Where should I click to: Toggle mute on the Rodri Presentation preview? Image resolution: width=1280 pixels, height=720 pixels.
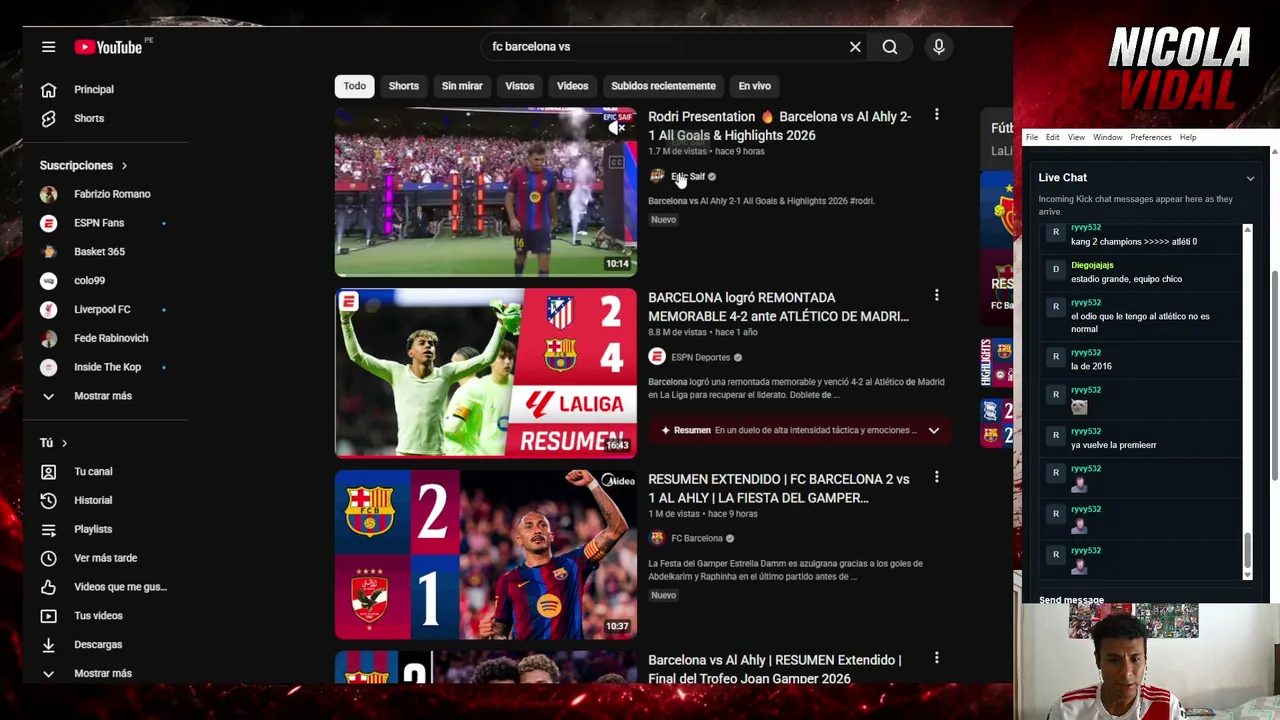click(617, 127)
